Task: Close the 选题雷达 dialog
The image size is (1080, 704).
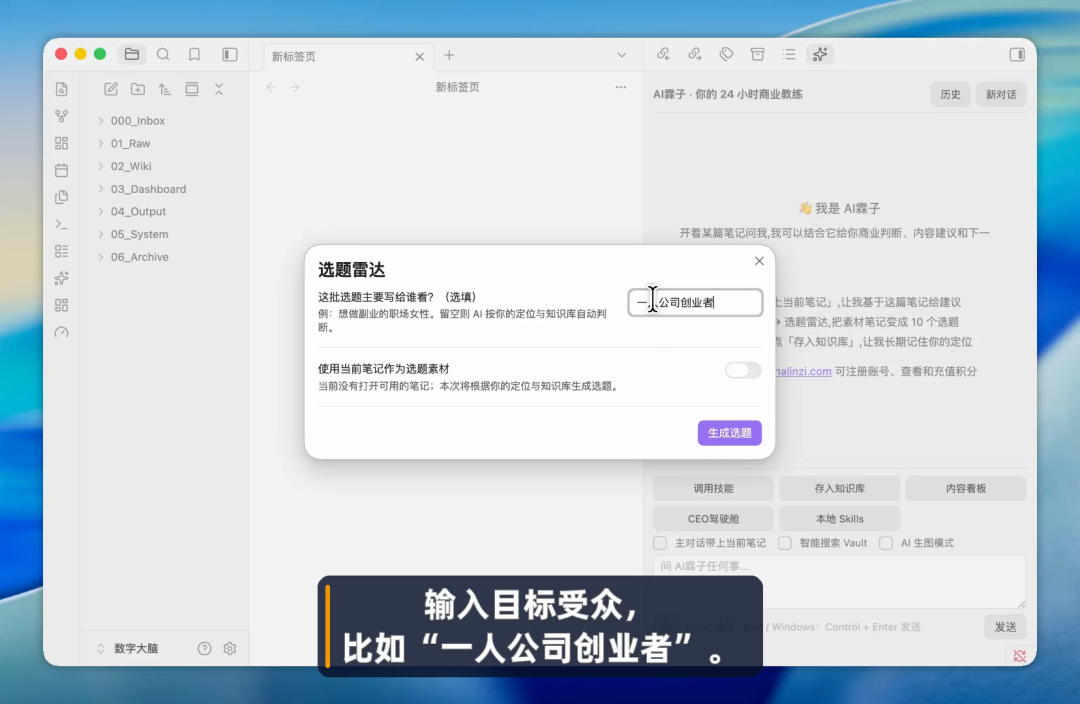Action: pyautogui.click(x=759, y=261)
